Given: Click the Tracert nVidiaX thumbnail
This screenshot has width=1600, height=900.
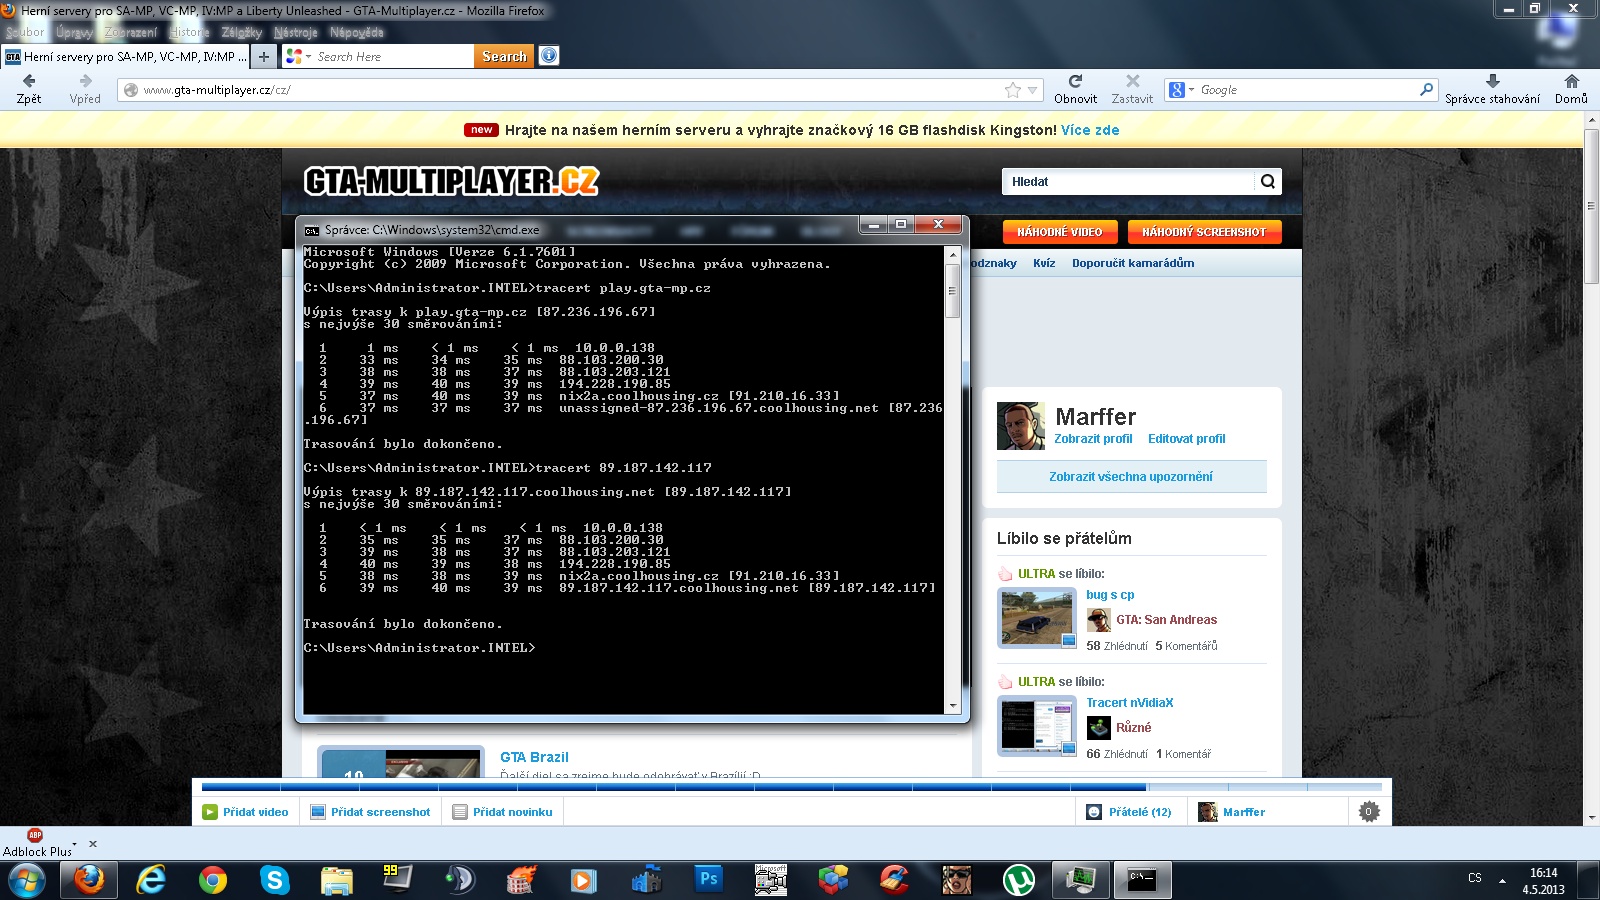Looking at the screenshot, I should point(1037,726).
